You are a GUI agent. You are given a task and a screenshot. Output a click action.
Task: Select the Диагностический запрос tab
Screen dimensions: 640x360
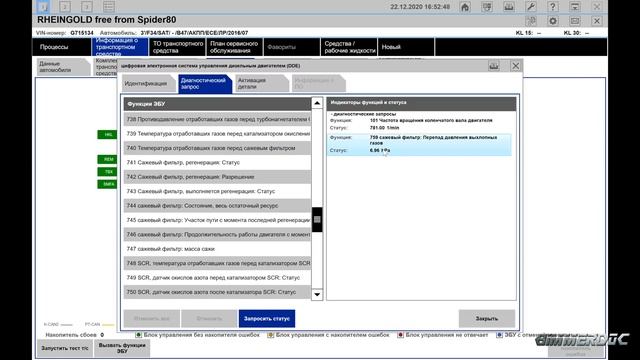point(204,84)
